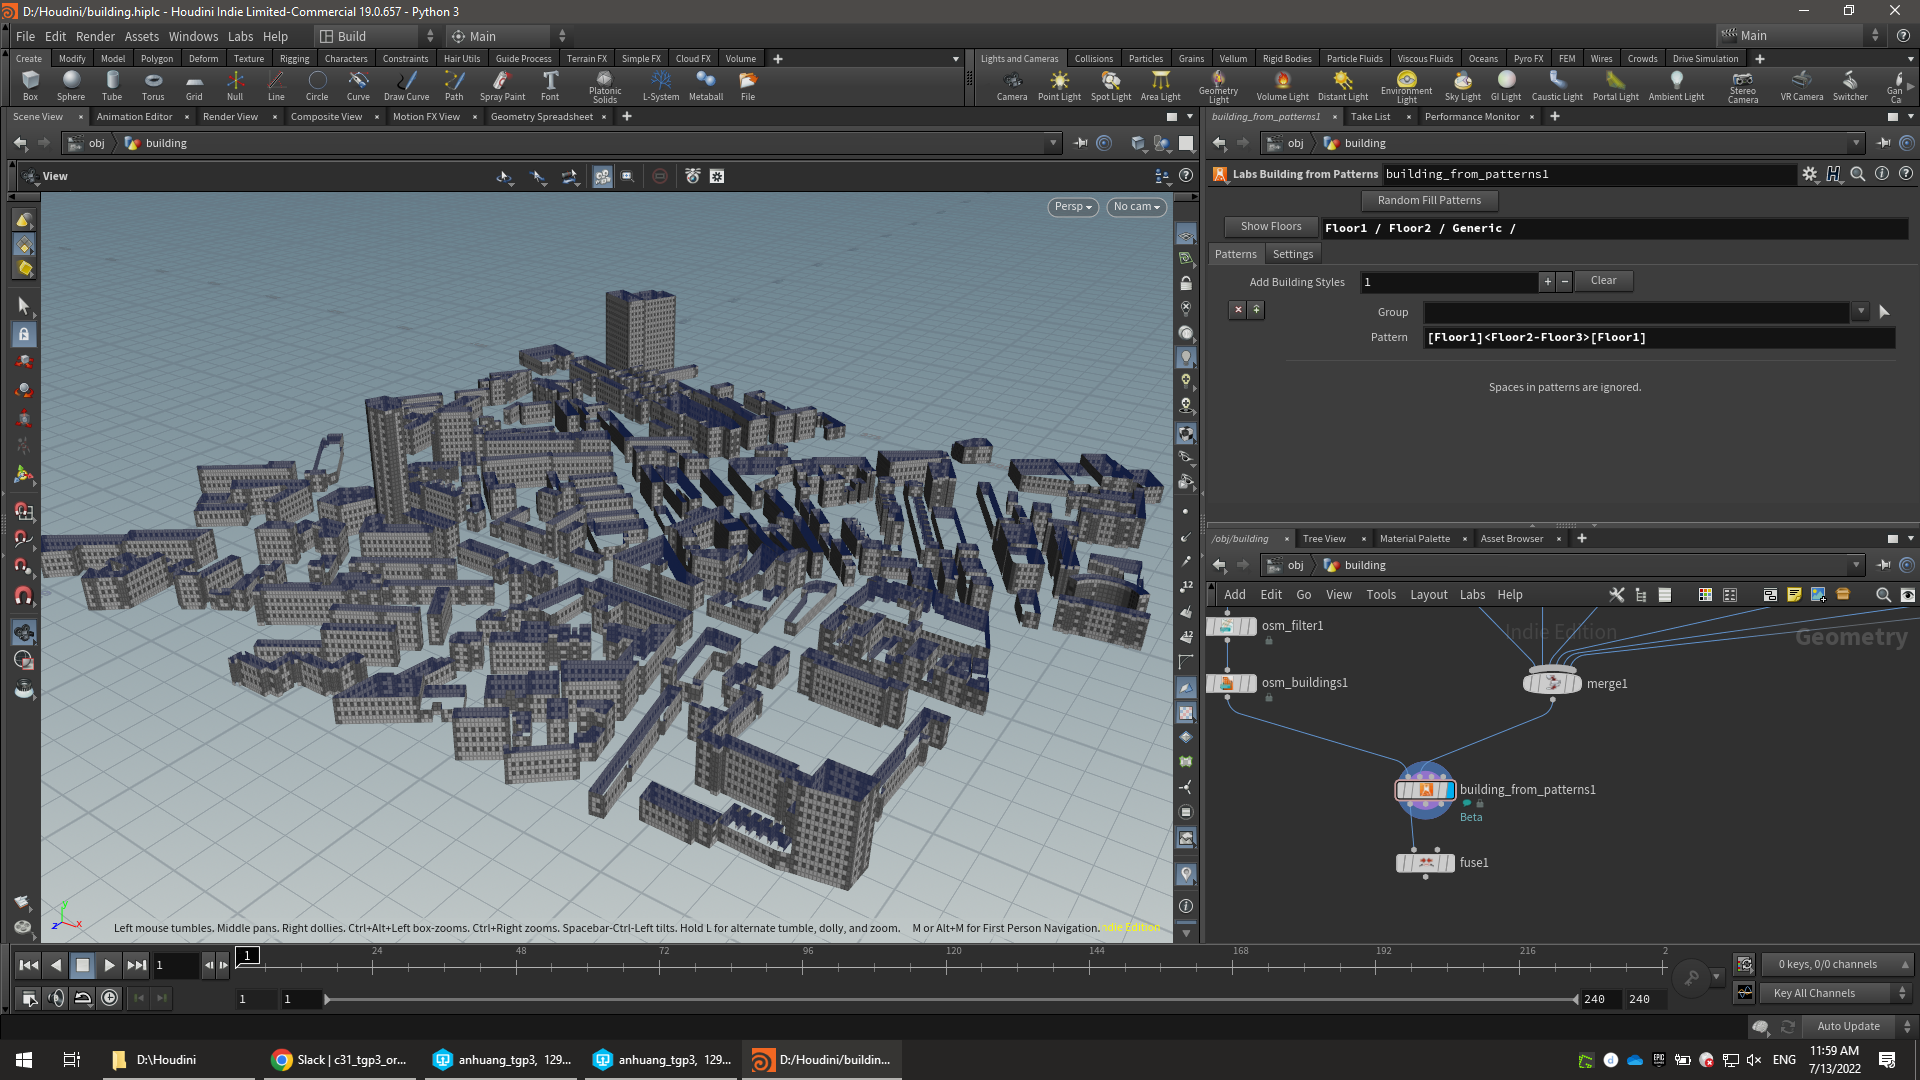
Task: Open the Persp viewport dropdown
Action: [1073, 207]
